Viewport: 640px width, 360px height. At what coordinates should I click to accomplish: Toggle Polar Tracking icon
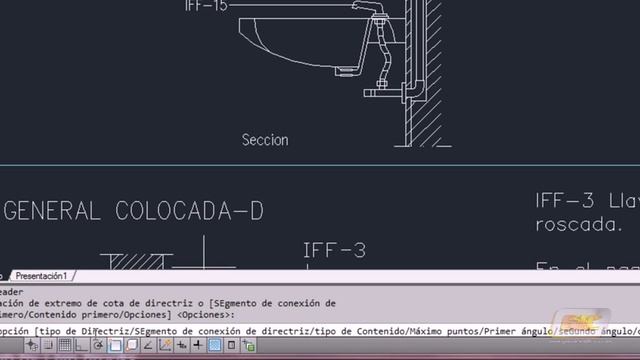tap(98, 346)
